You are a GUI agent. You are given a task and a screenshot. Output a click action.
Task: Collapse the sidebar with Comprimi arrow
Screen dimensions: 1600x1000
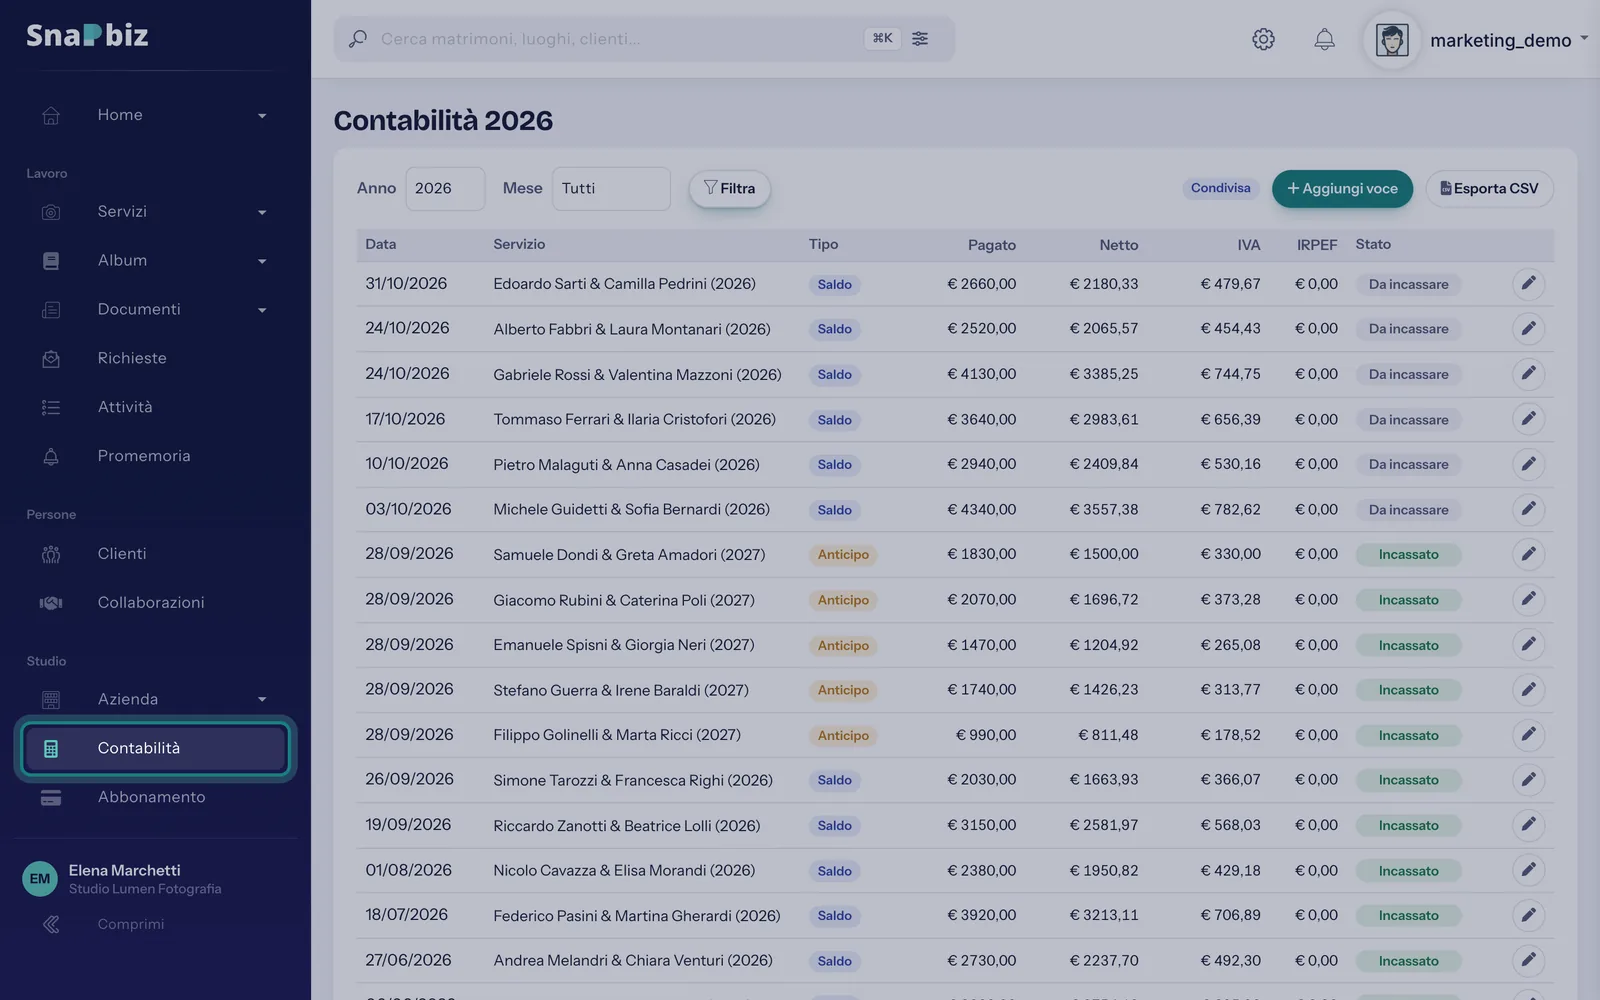pyautogui.click(x=51, y=924)
